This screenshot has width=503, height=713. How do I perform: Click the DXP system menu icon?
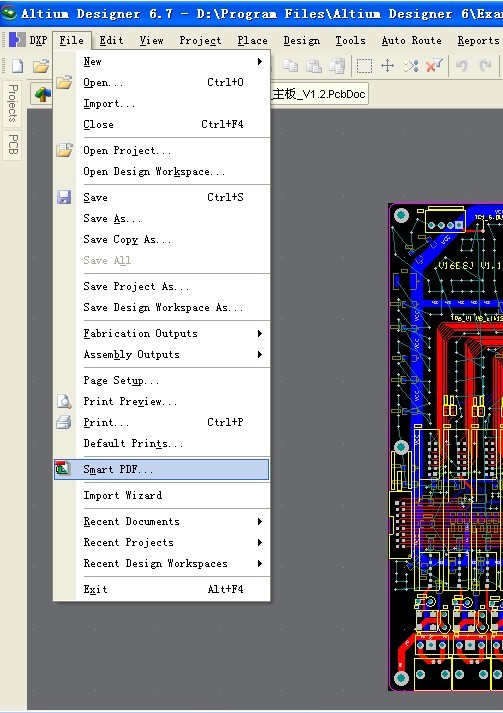[17, 40]
